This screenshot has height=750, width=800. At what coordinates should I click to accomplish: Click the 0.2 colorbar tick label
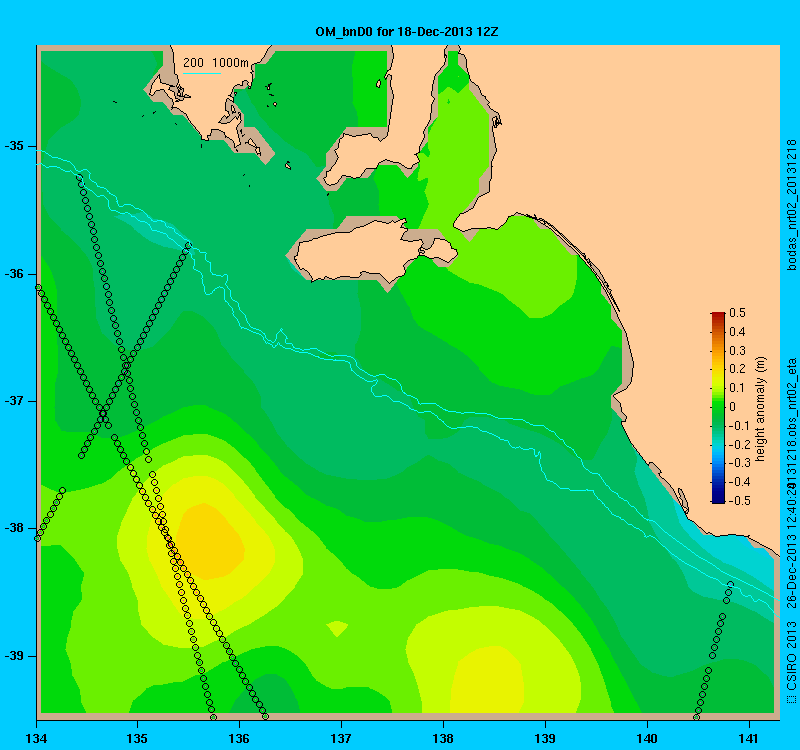pos(737,369)
